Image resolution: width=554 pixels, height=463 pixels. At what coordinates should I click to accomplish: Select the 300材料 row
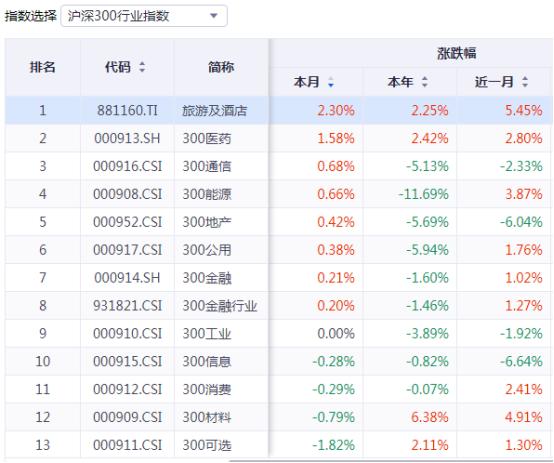pos(279,417)
